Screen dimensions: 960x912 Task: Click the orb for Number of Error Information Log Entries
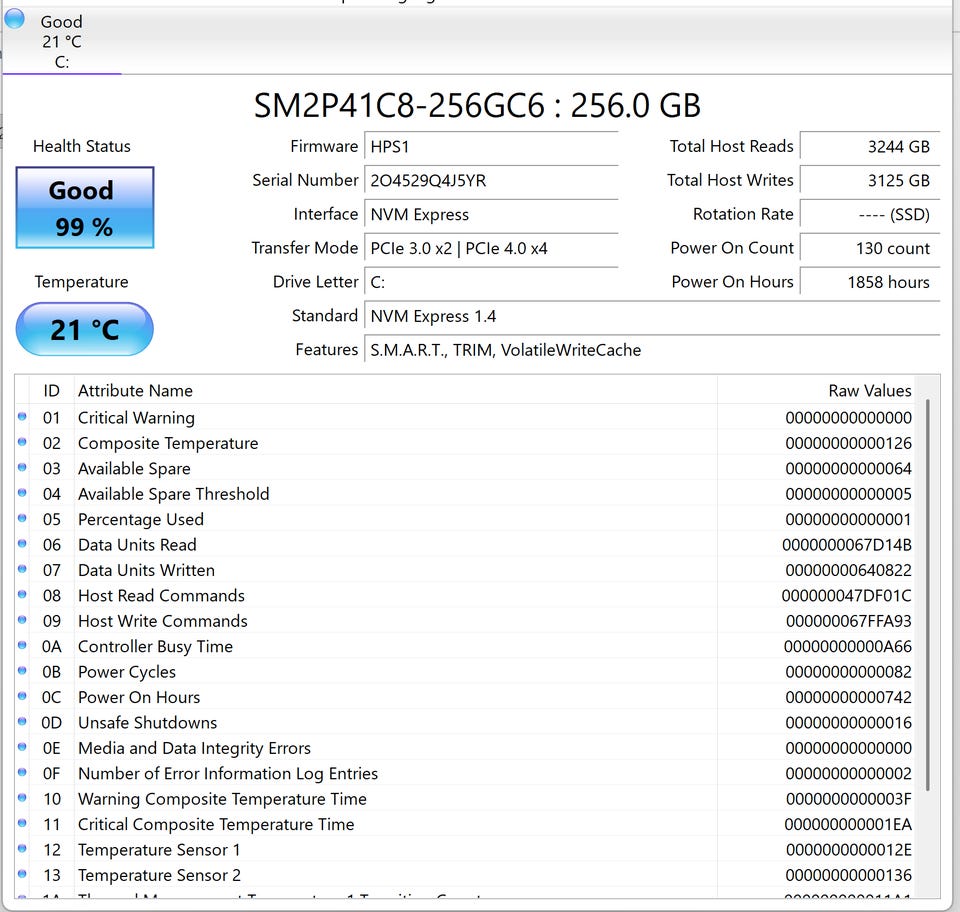(22, 772)
